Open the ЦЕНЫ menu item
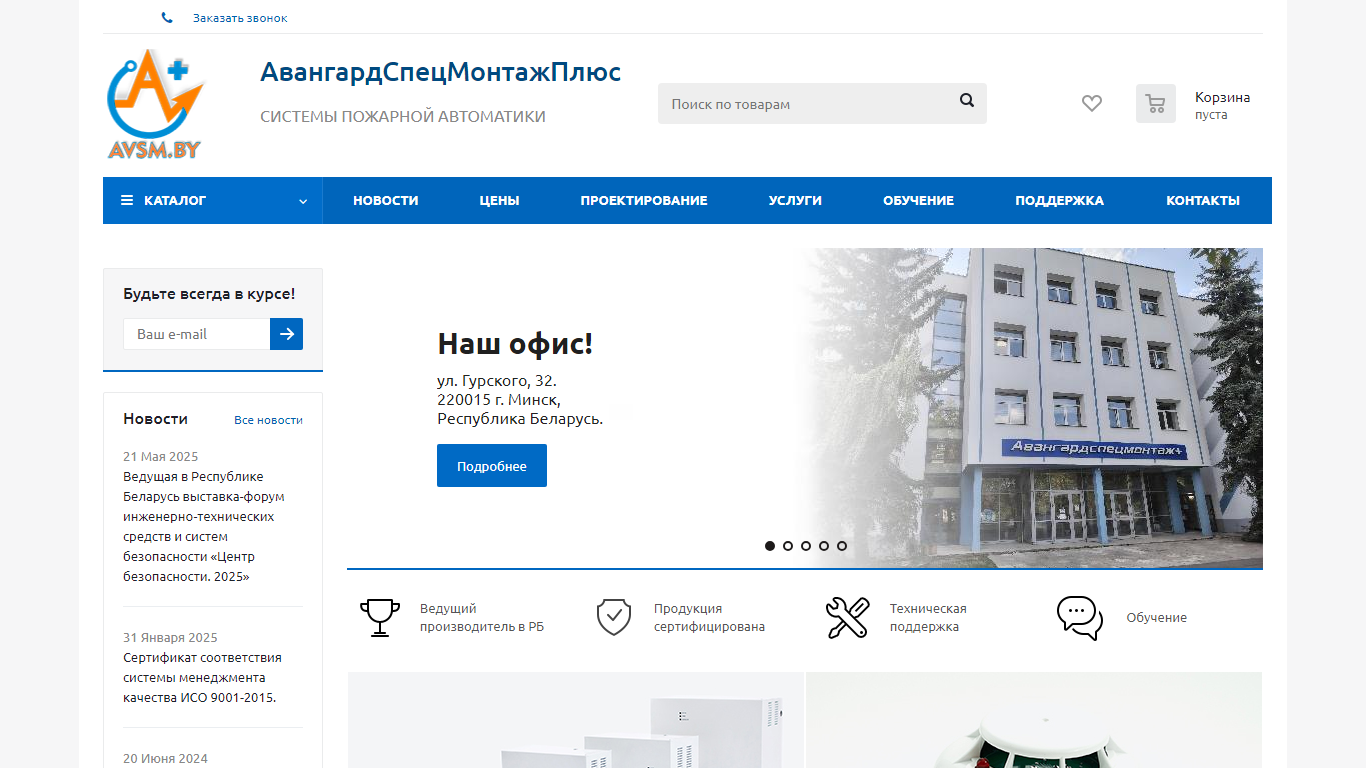1366x768 pixels. tap(499, 200)
